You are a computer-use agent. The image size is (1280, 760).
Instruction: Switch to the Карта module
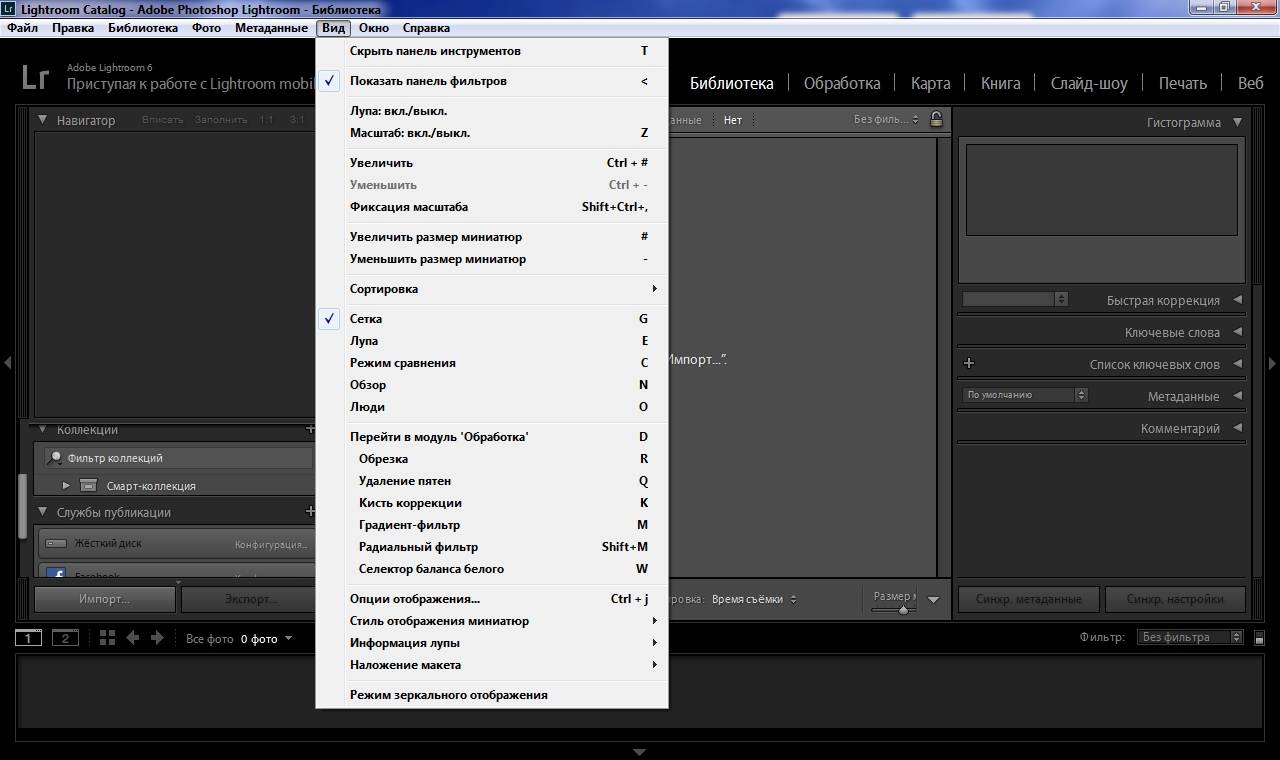[x=930, y=83]
